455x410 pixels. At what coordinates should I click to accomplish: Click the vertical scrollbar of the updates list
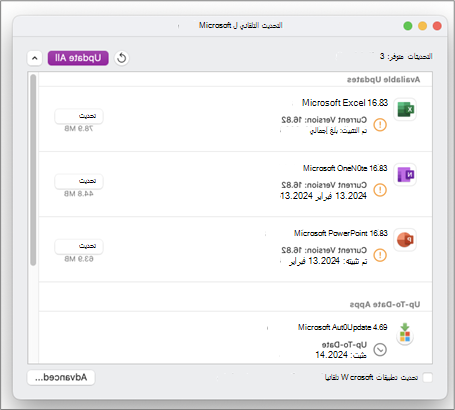tap(33, 170)
